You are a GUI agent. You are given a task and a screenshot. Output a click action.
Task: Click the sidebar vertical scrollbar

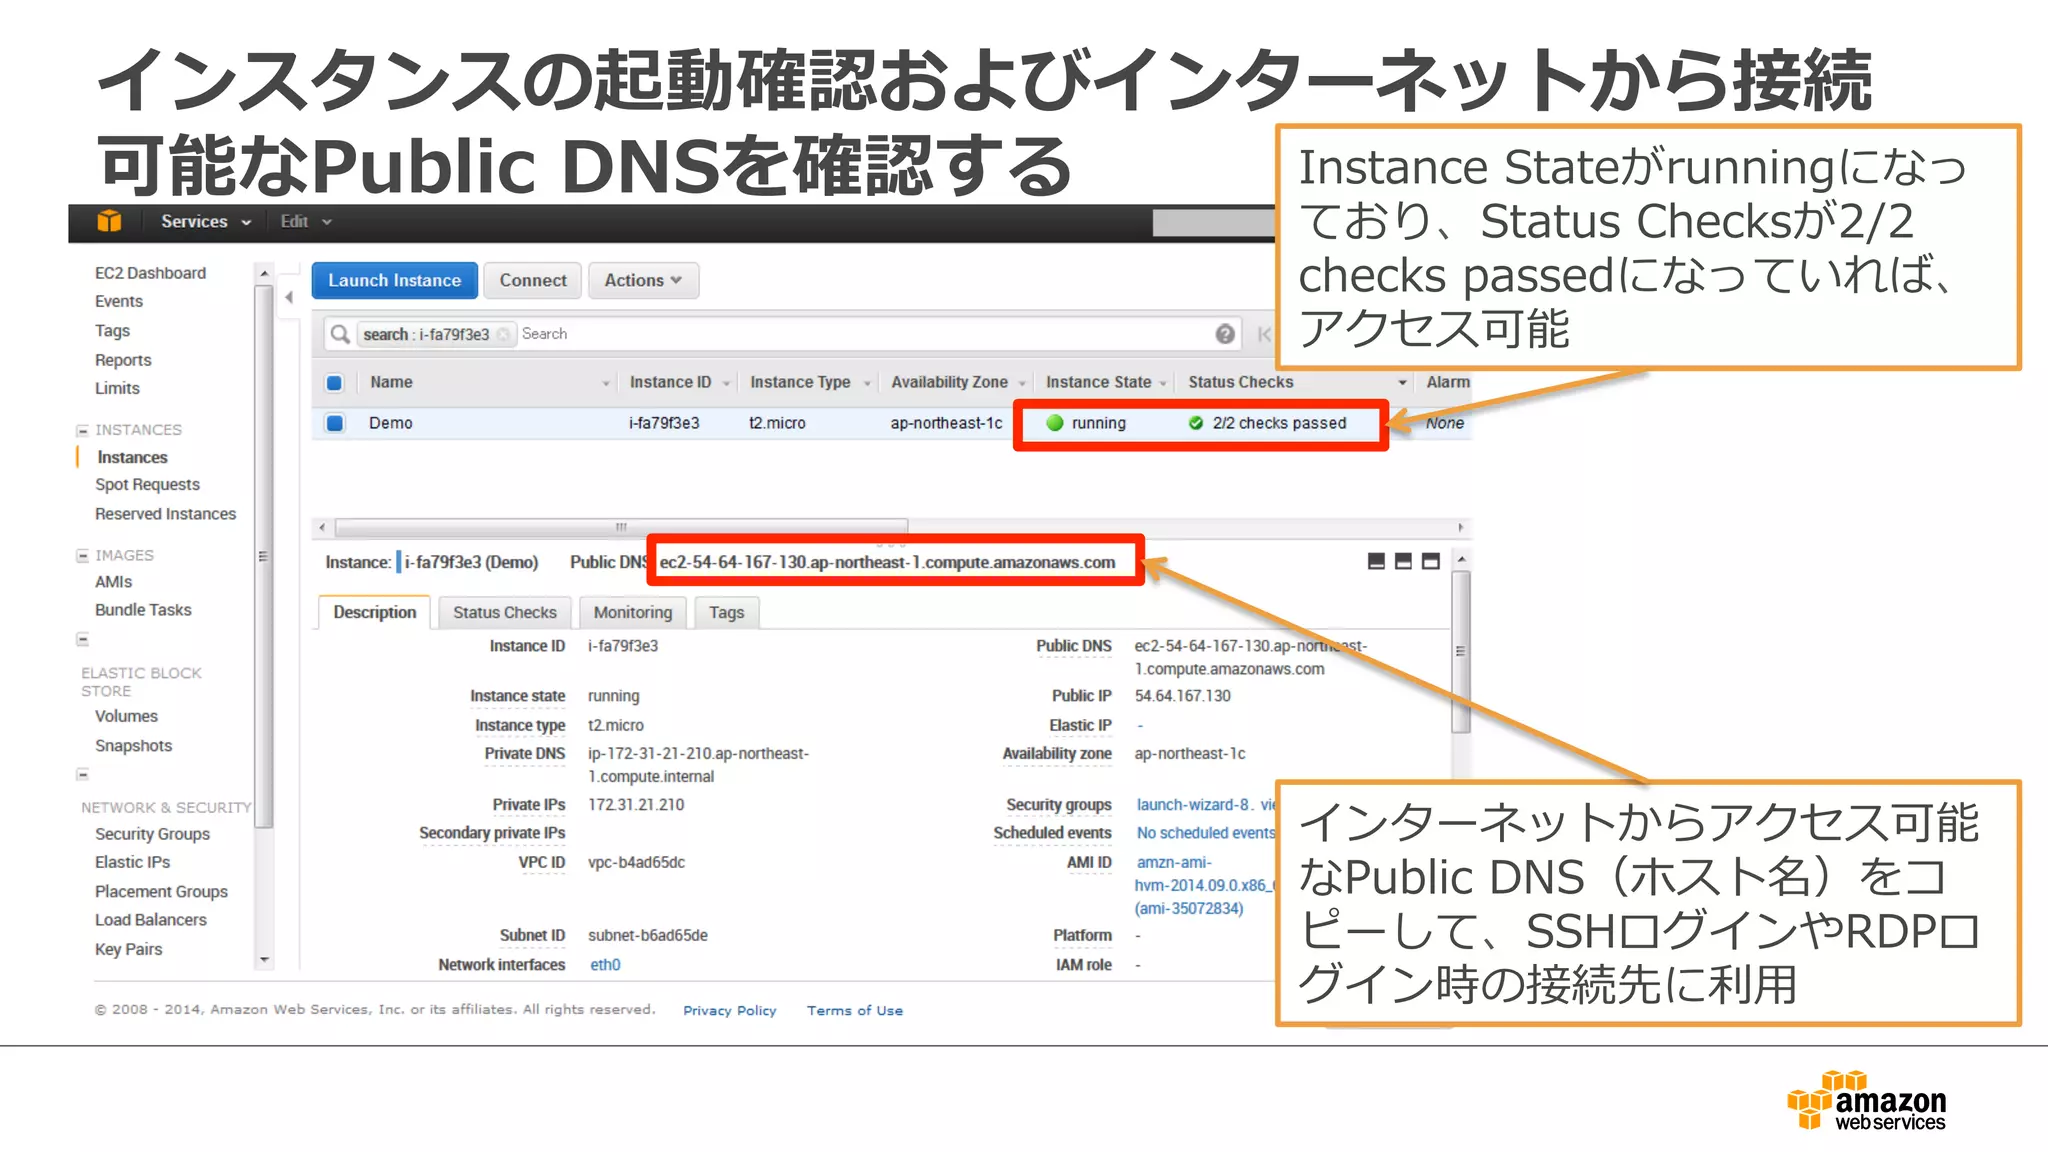pyautogui.click(x=264, y=556)
